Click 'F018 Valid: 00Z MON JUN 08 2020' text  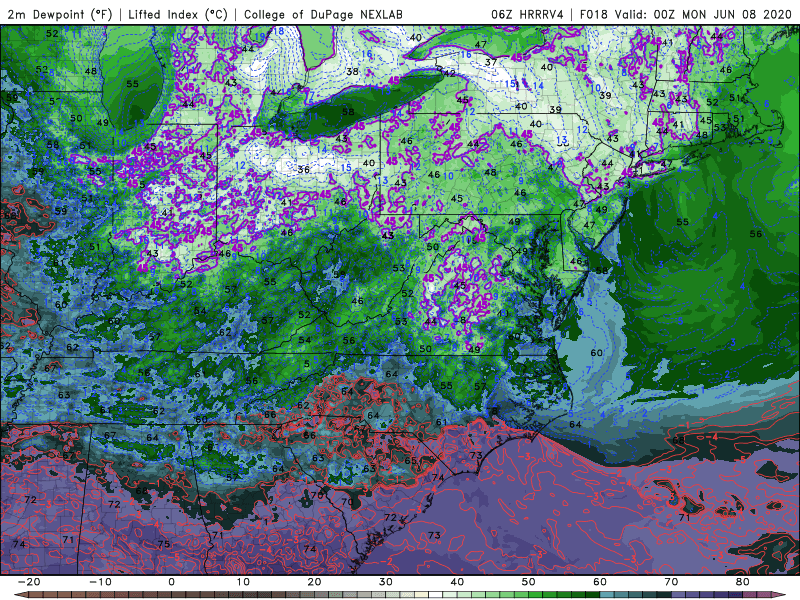685,14
